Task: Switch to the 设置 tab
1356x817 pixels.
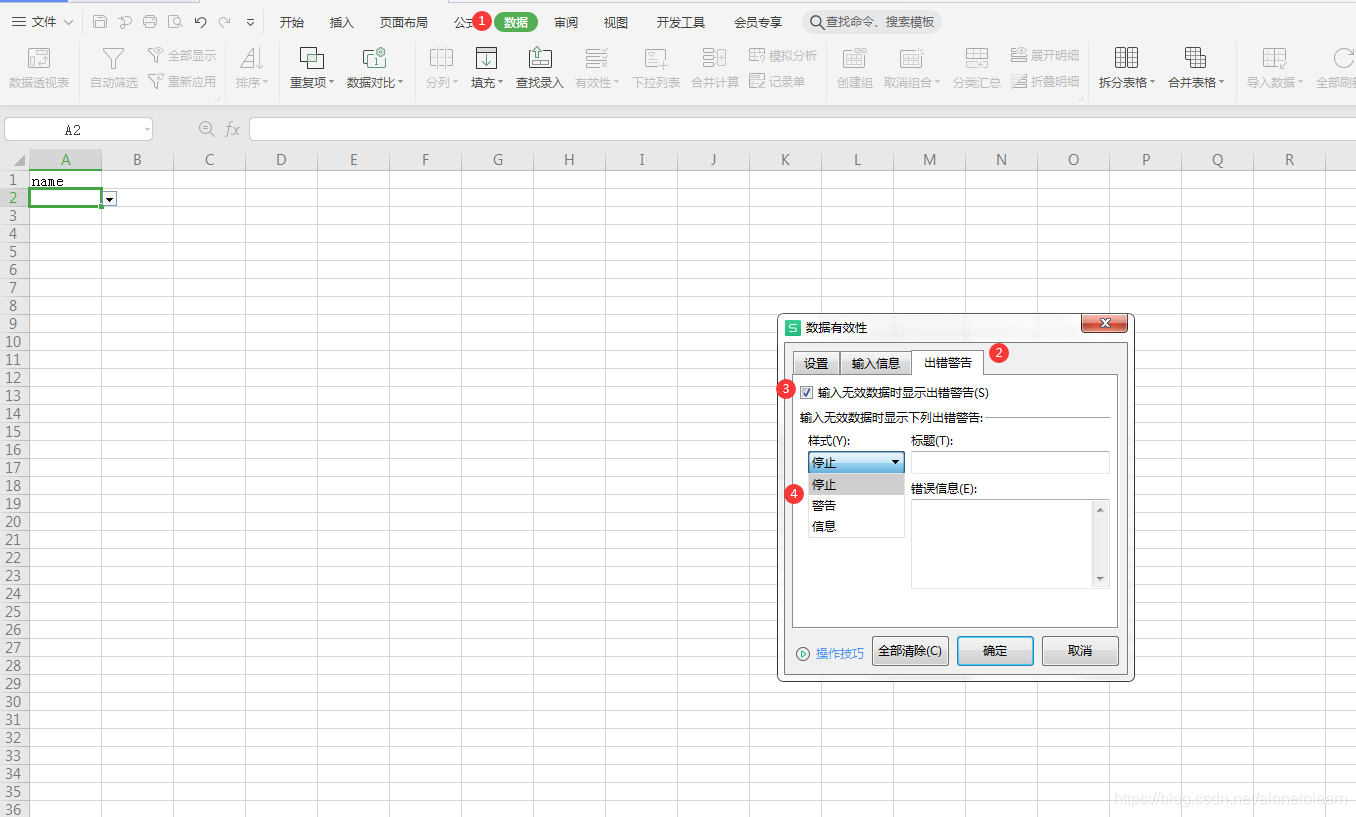Action: click(x=816, y=363)
